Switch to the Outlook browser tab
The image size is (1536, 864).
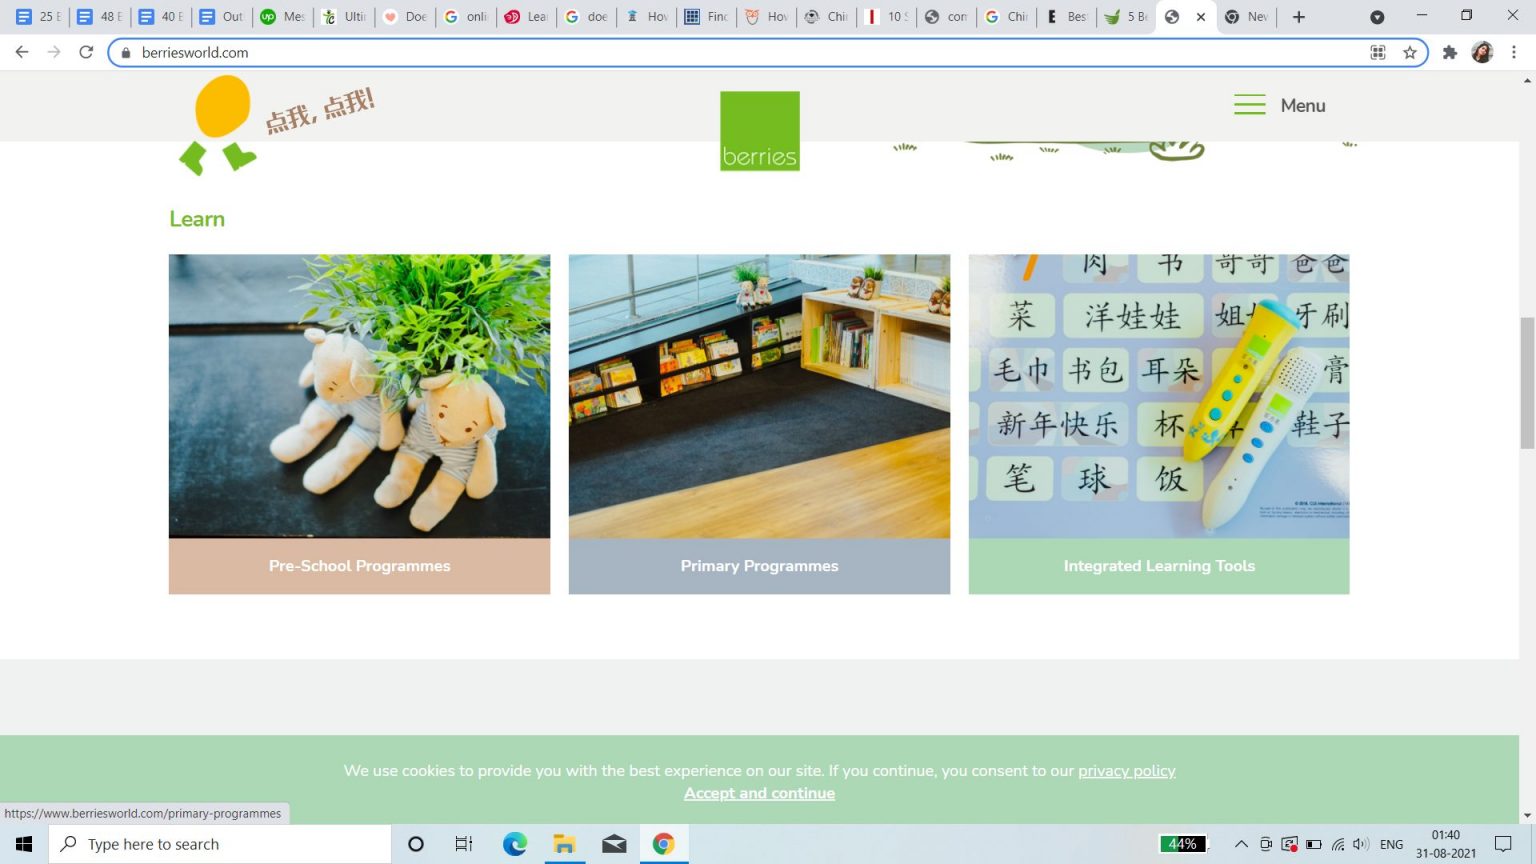(x=222, y=16)
